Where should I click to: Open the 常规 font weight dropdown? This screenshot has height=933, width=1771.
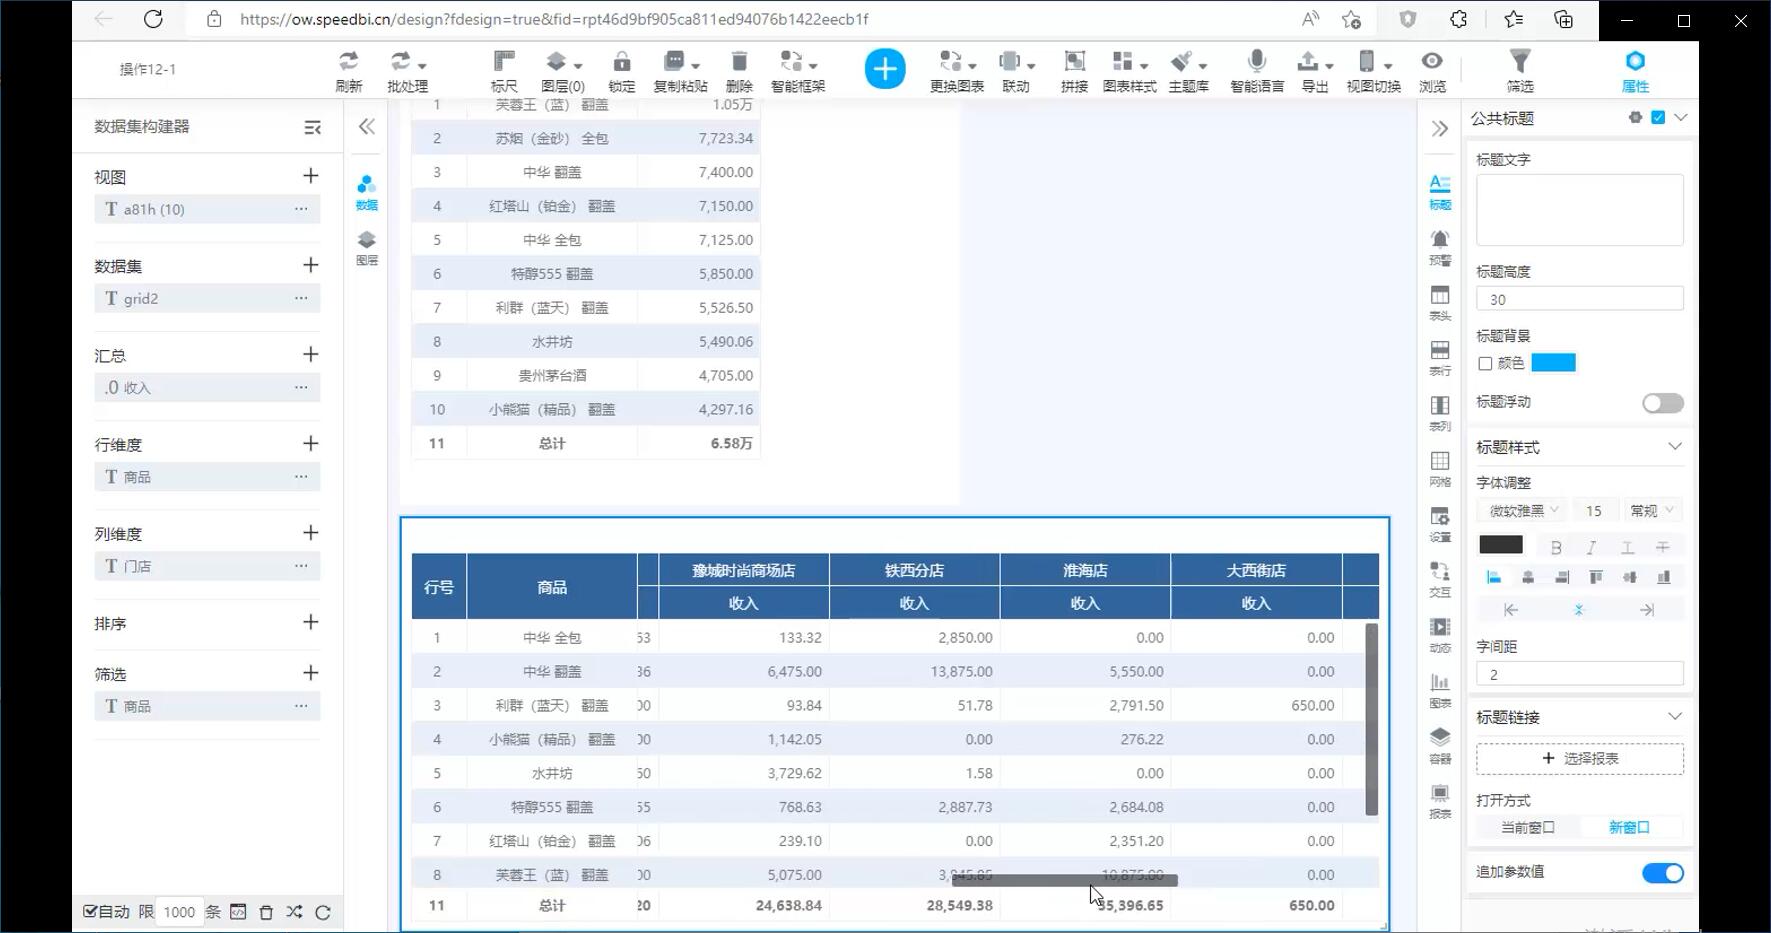1651,511
